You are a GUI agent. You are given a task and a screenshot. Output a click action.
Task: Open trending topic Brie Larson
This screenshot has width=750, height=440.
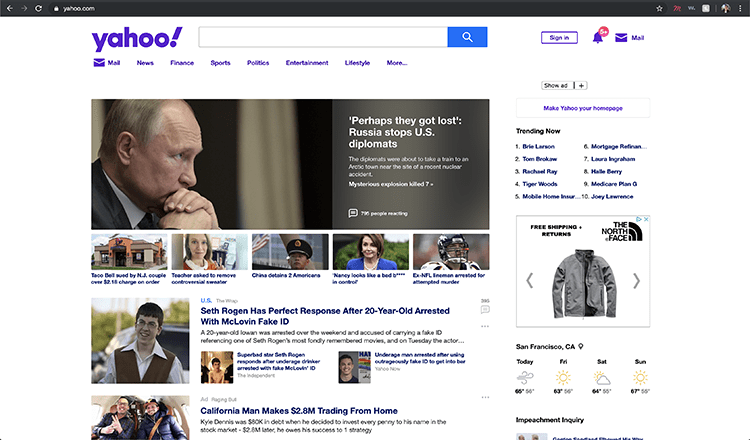tap(540, 146)
